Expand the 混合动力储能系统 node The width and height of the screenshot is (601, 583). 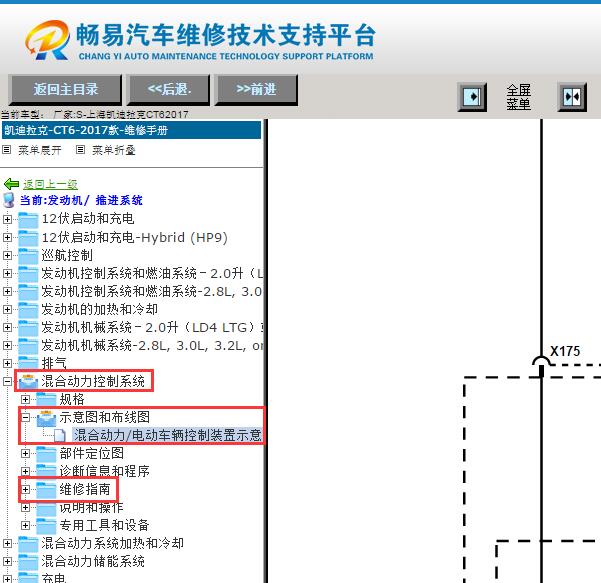[x=7, y=562]
